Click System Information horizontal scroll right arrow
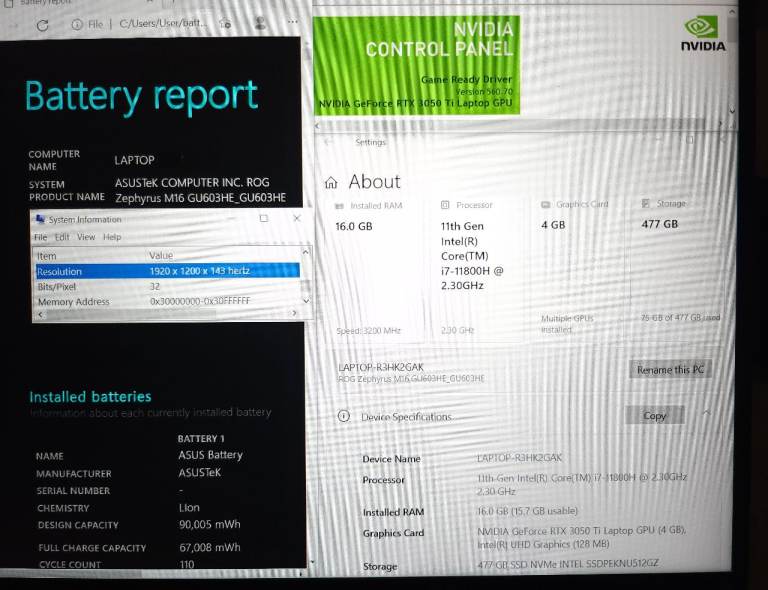 [294, 313]
